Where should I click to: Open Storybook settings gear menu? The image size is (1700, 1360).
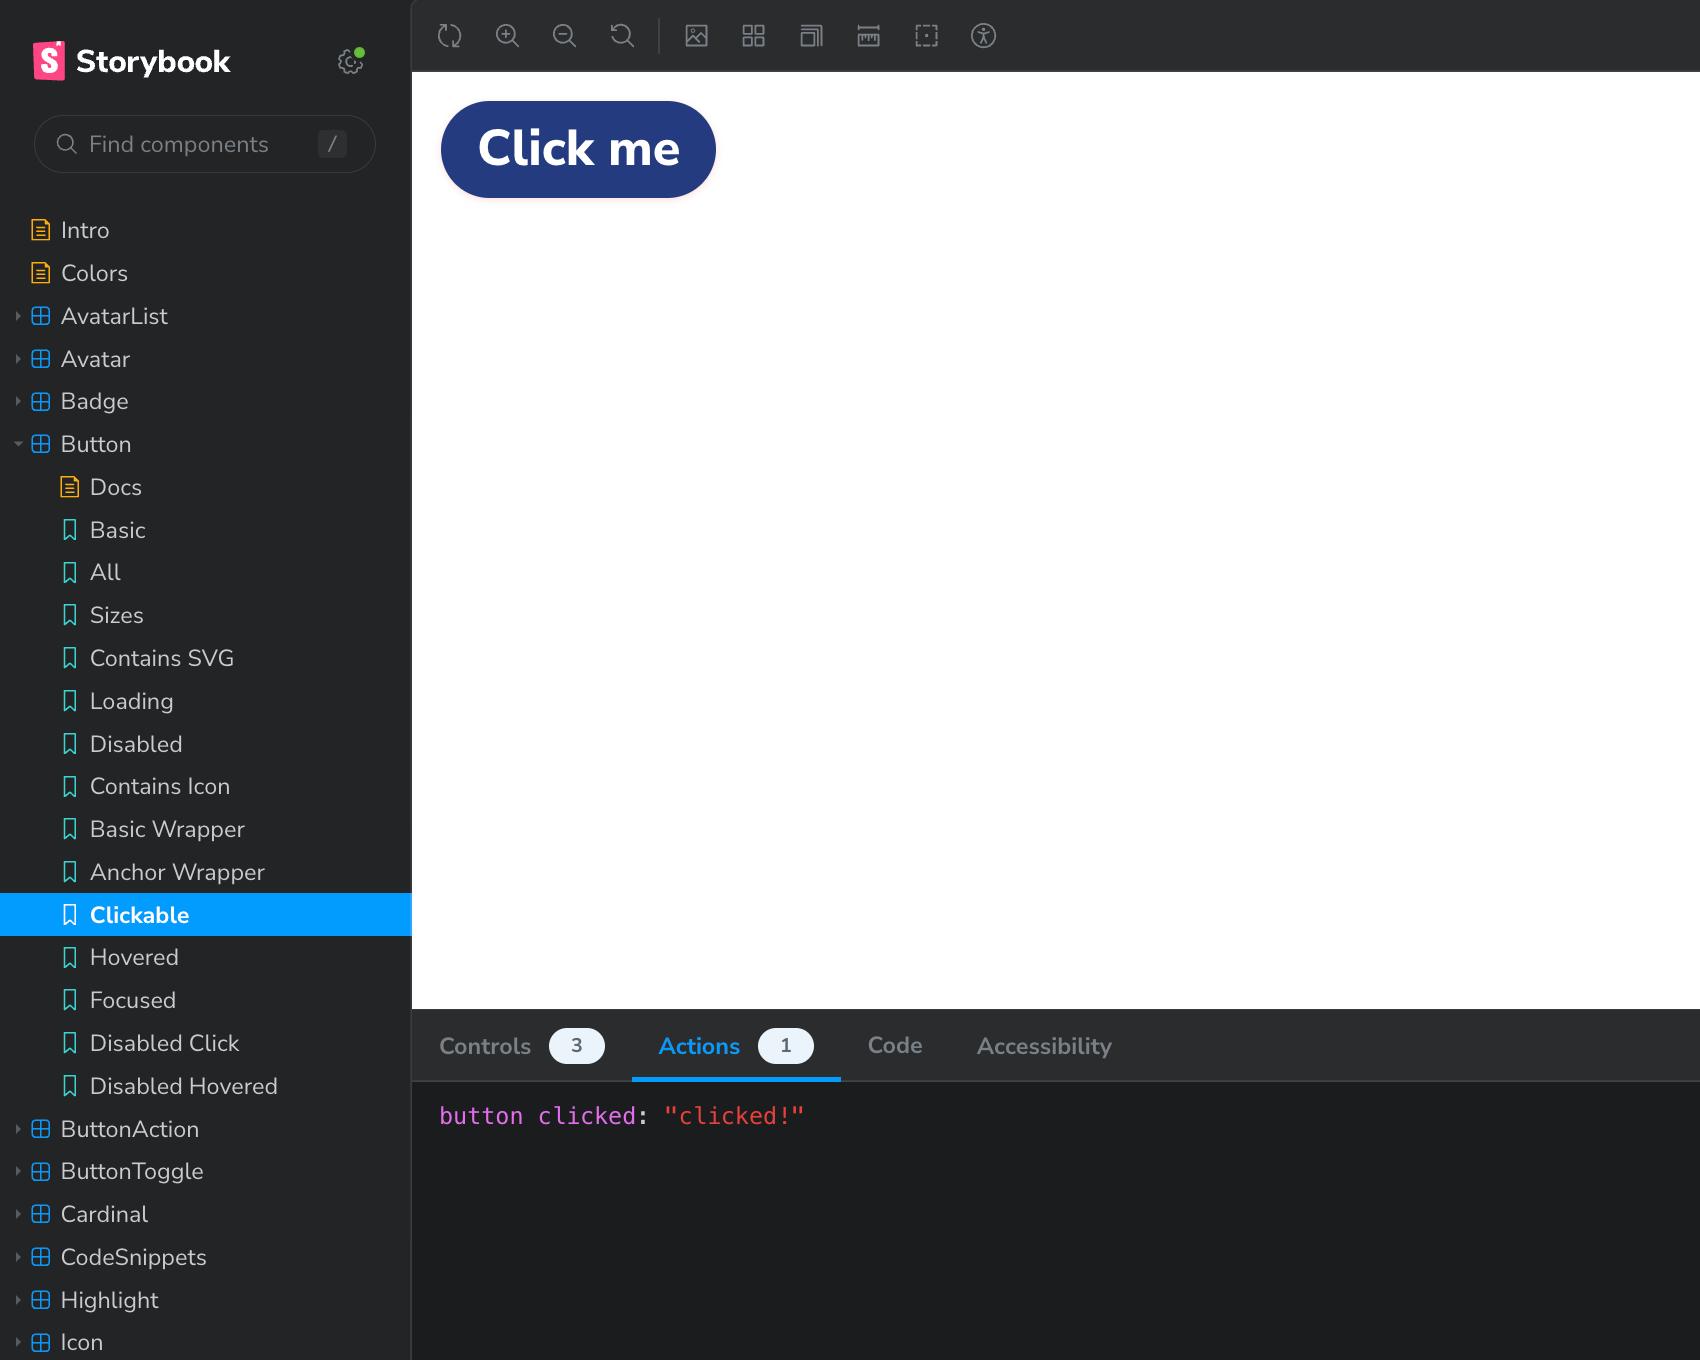tap(349, 62)
